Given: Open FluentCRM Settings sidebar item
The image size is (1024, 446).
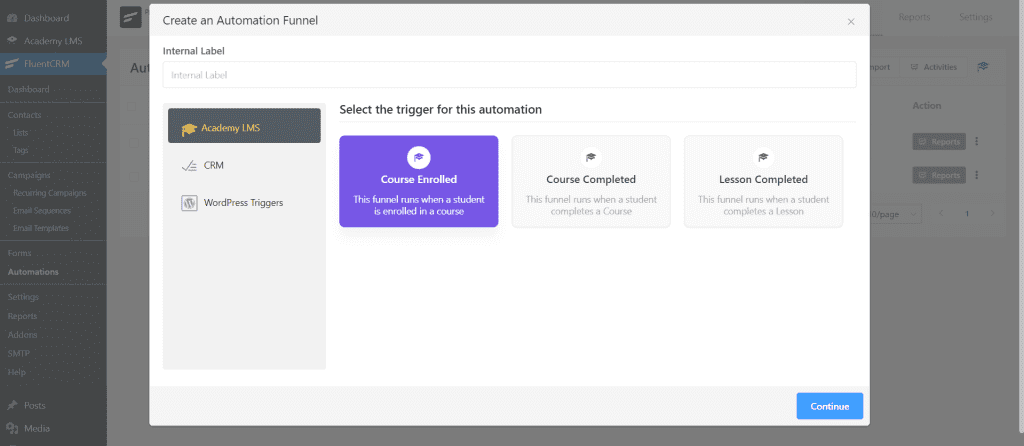Looking at the screenshot, I should click(24, 296).
